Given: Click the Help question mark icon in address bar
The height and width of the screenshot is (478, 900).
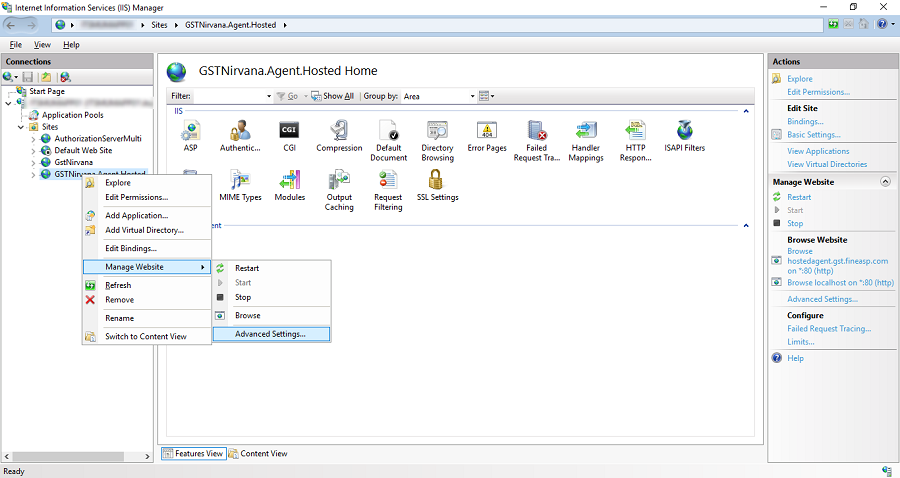Looking at the screenshot, I should click(x=882, y=24).
